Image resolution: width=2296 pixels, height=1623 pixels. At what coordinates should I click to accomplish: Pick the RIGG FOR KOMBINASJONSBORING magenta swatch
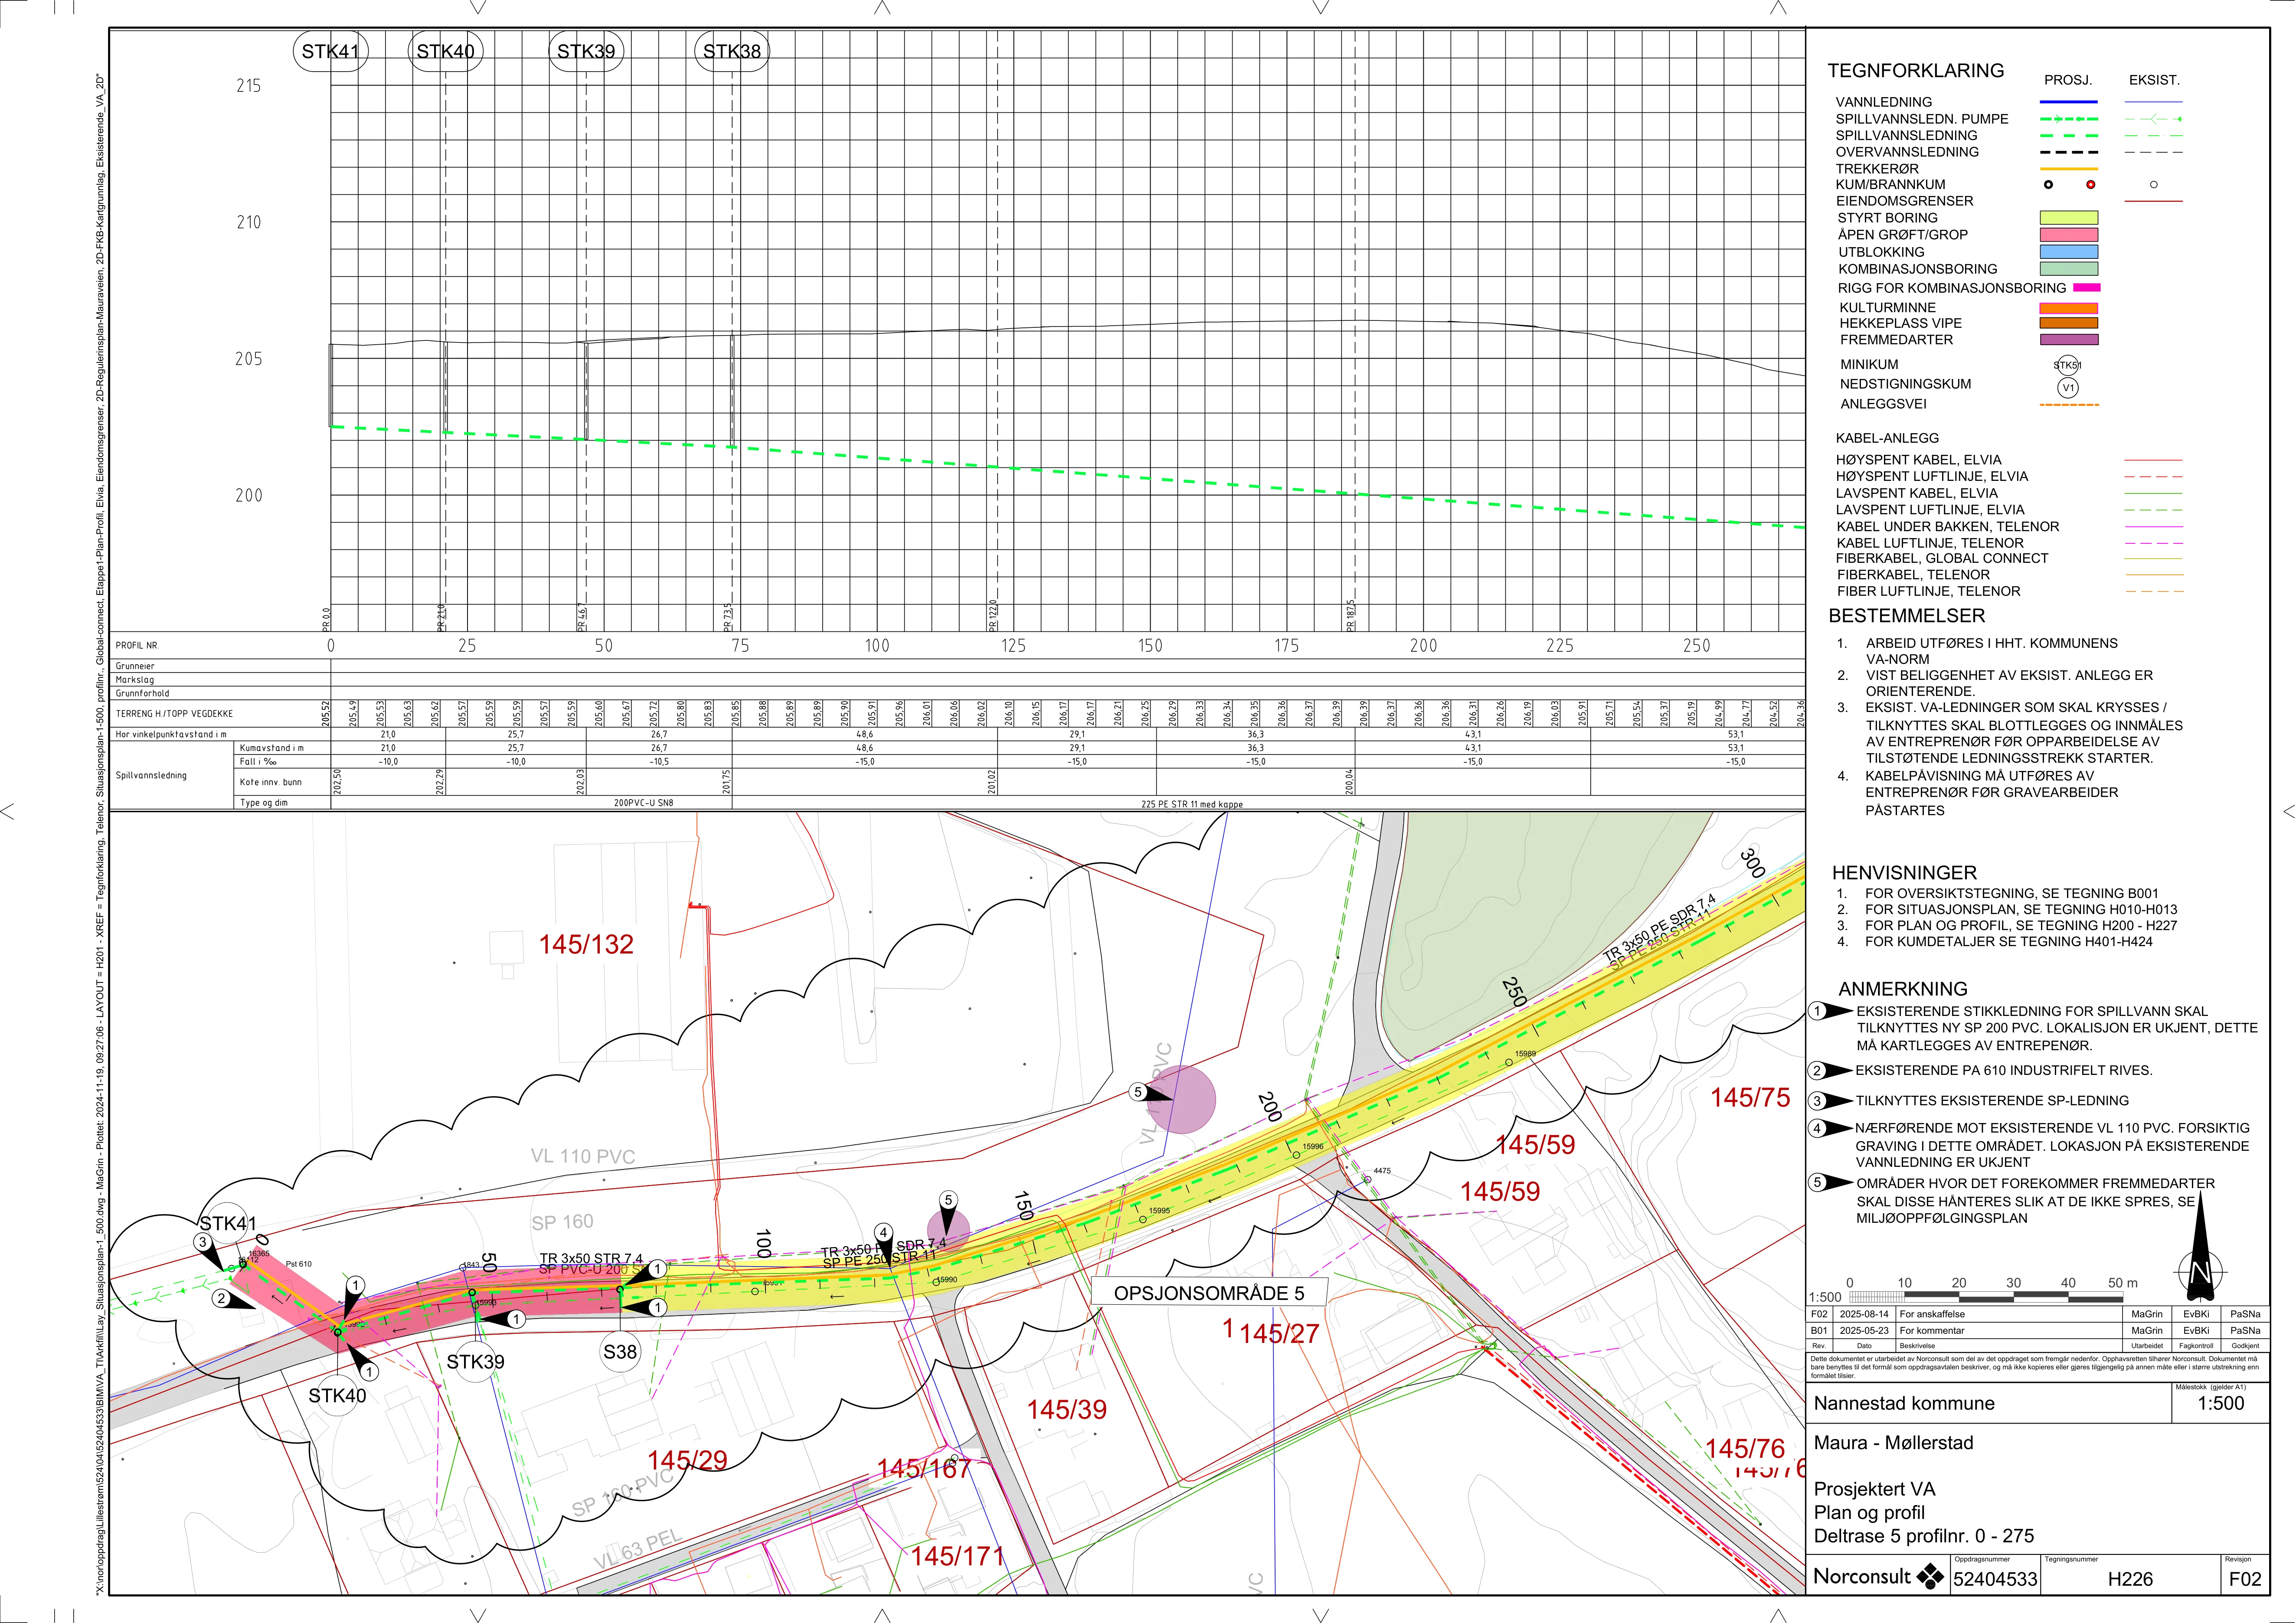click(2087, 288)
